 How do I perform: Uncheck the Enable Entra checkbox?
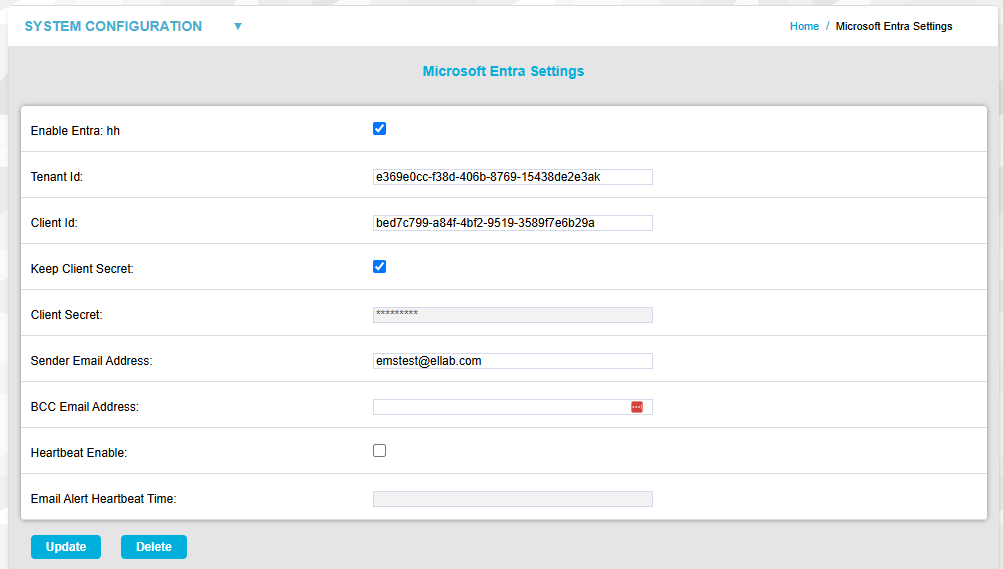point(379,129)
